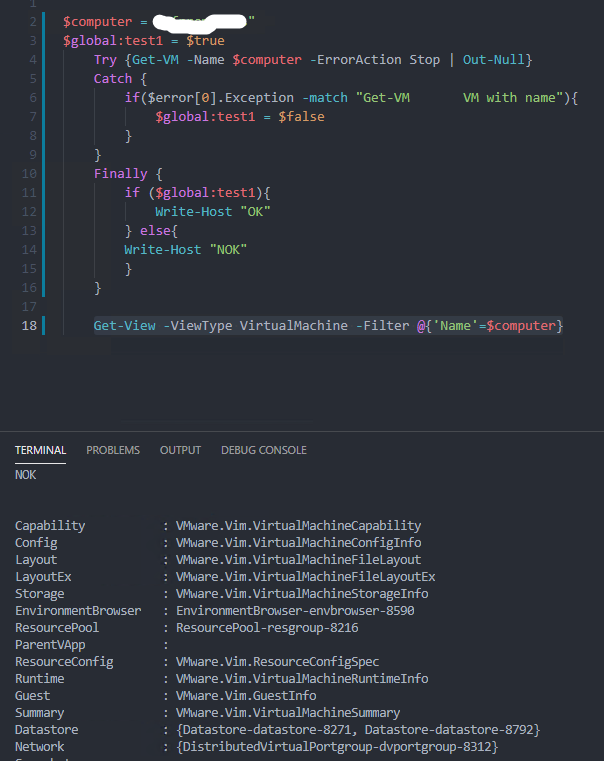Image resolution: width=604 pixels, height=761 pixels.
Task: Click Write-Host "NOK" on line 14
Action: pyautogui.click(x=185, y=249)
